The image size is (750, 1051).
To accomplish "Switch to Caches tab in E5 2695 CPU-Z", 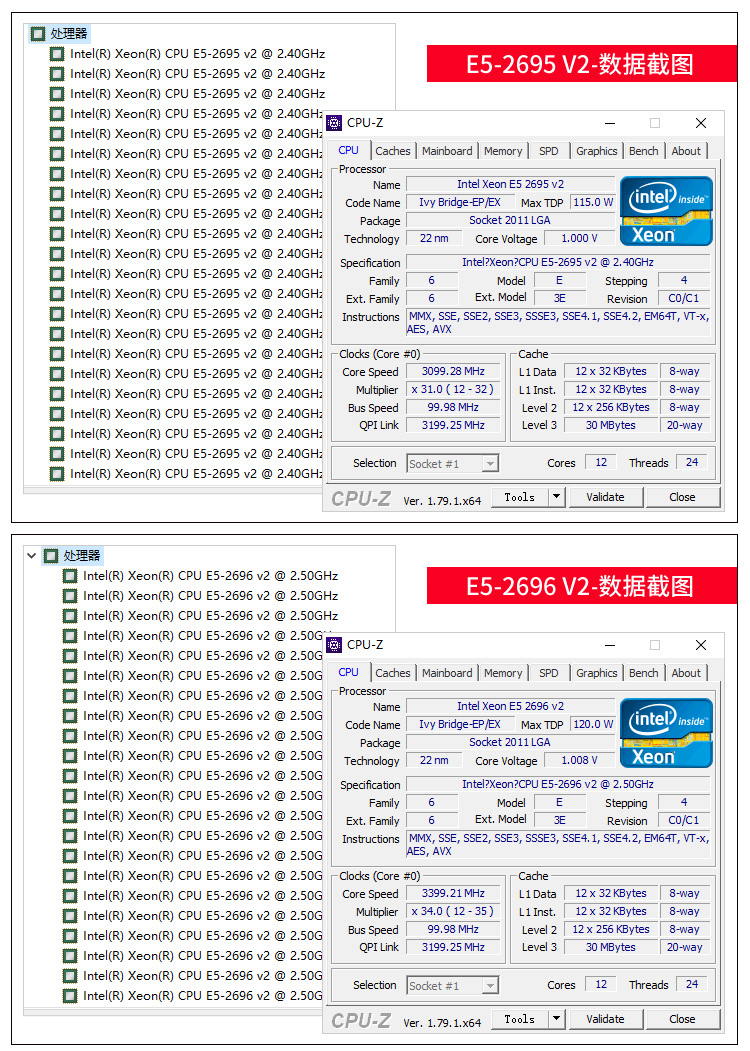I will coord(393,151).
